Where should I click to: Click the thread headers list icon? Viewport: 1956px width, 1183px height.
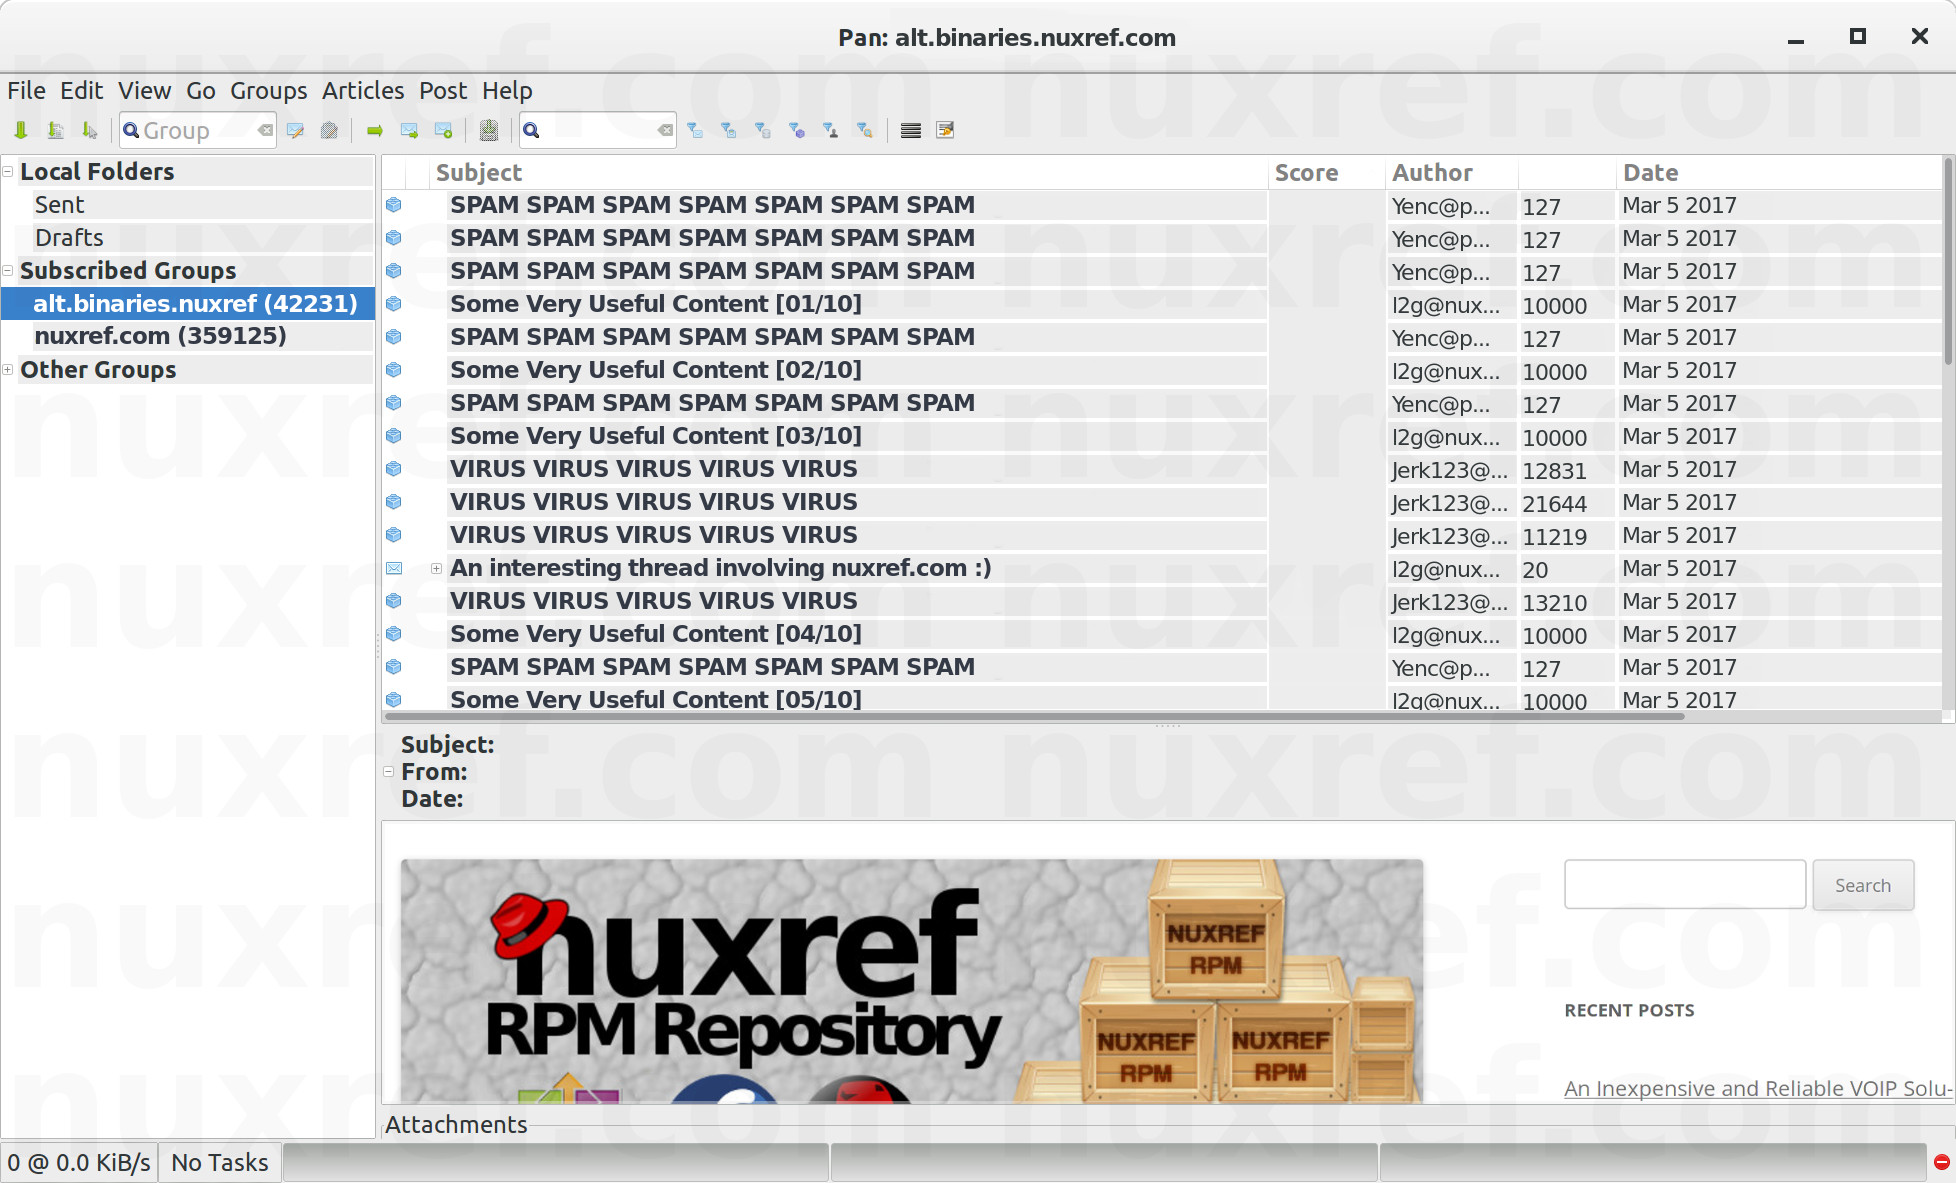point(910,130)
